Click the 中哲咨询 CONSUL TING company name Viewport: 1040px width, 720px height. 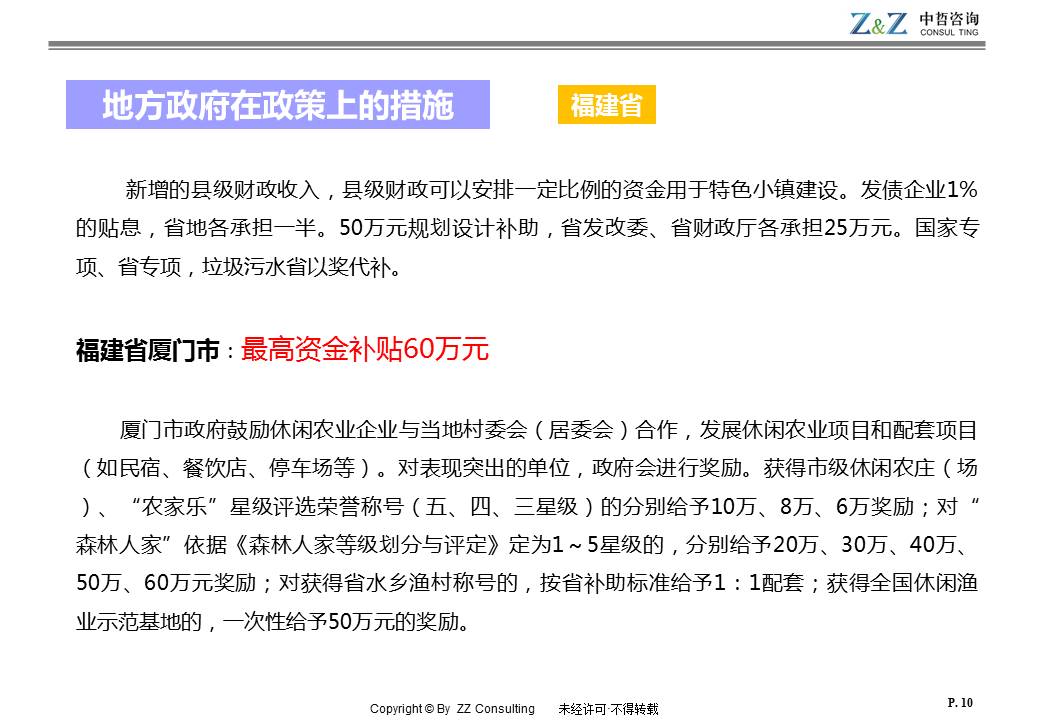click(949, 24)
